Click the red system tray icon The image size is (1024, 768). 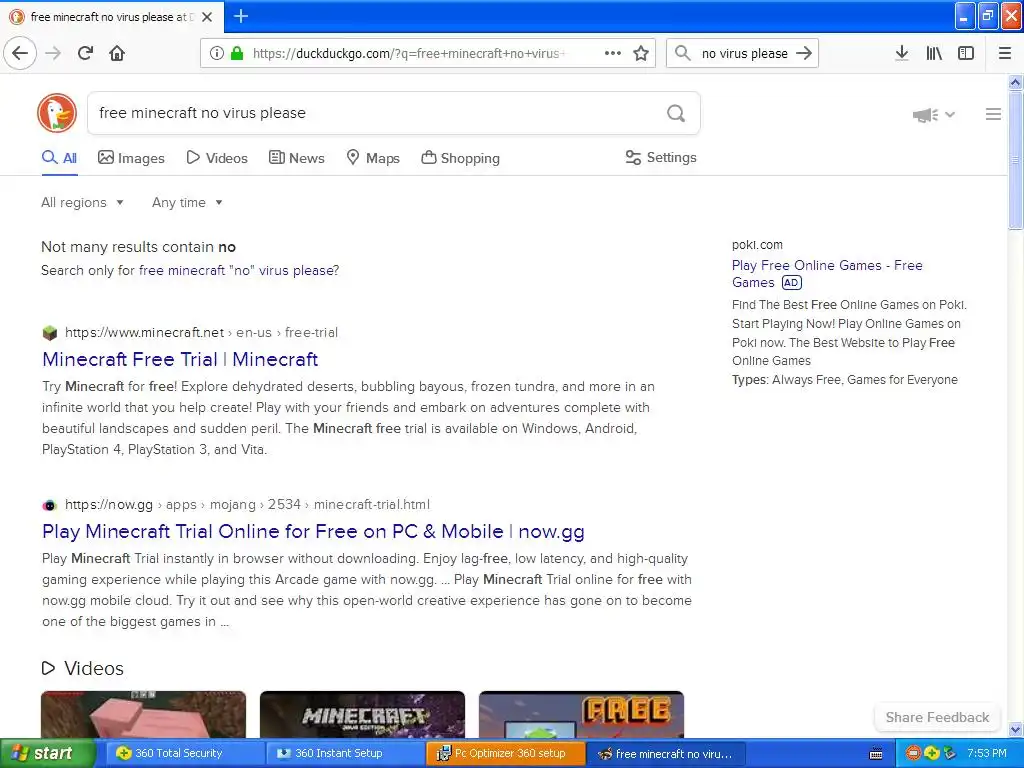coord(913,754)
